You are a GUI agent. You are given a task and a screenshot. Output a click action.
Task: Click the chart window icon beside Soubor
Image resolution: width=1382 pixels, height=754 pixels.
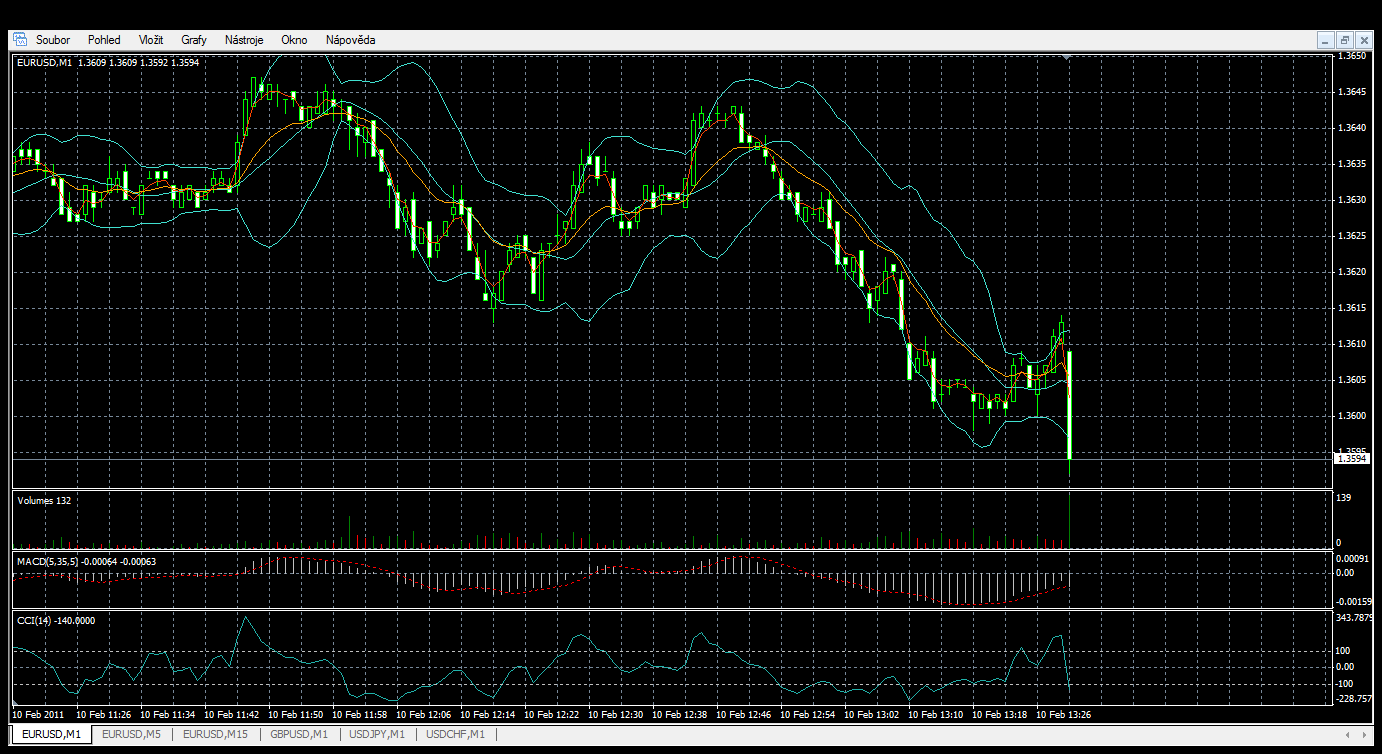[x=19, y=40]
